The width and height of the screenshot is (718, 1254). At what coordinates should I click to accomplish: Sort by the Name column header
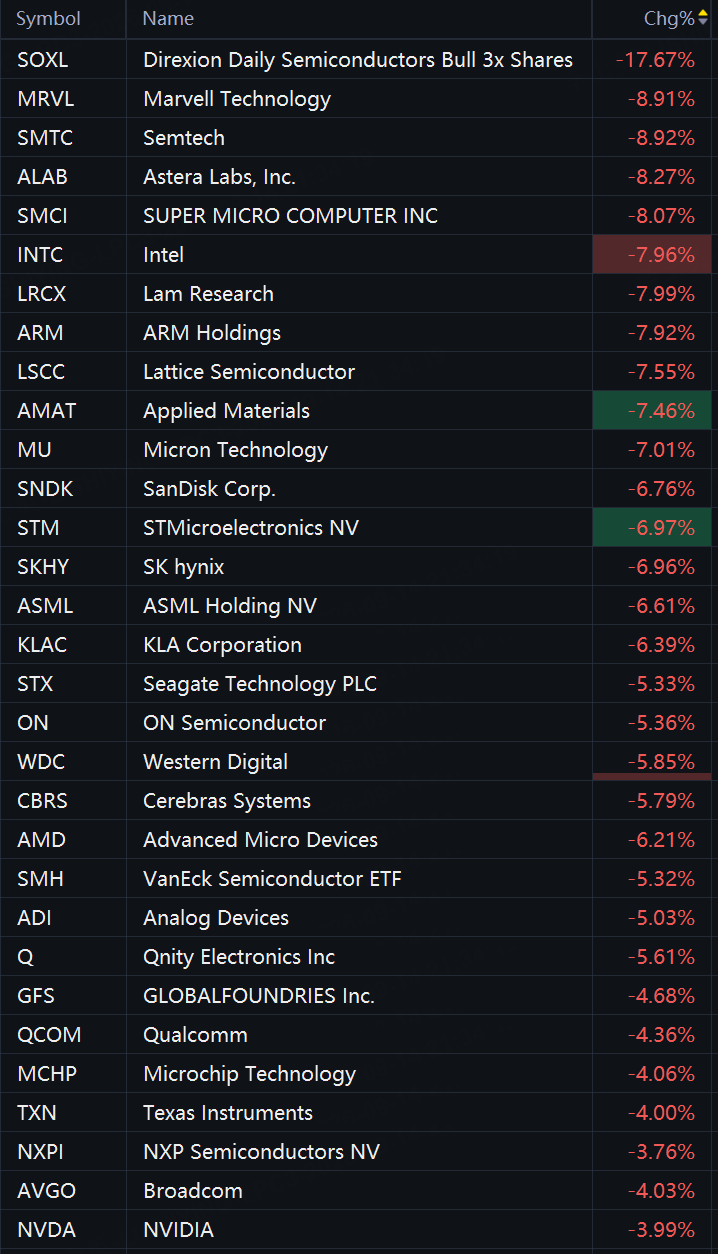(x=168, y=18)
